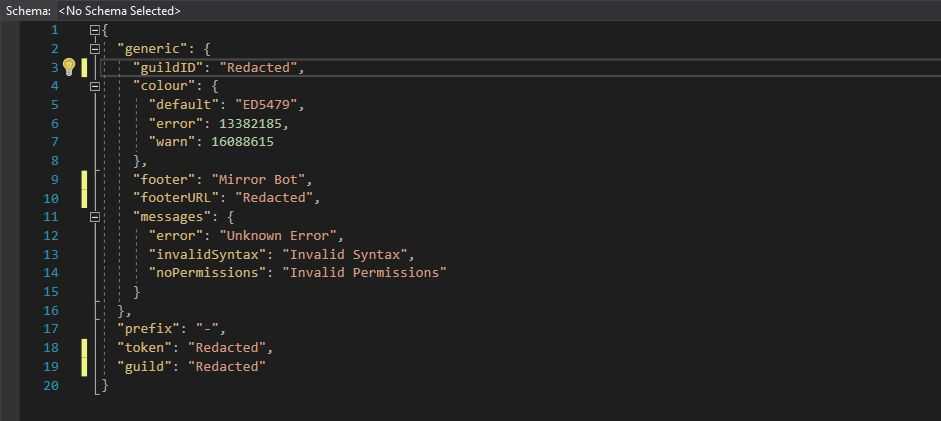The image size is (941, 421).
Task: Click the "prefix" key on line 17
Action: tap(149, 329)
